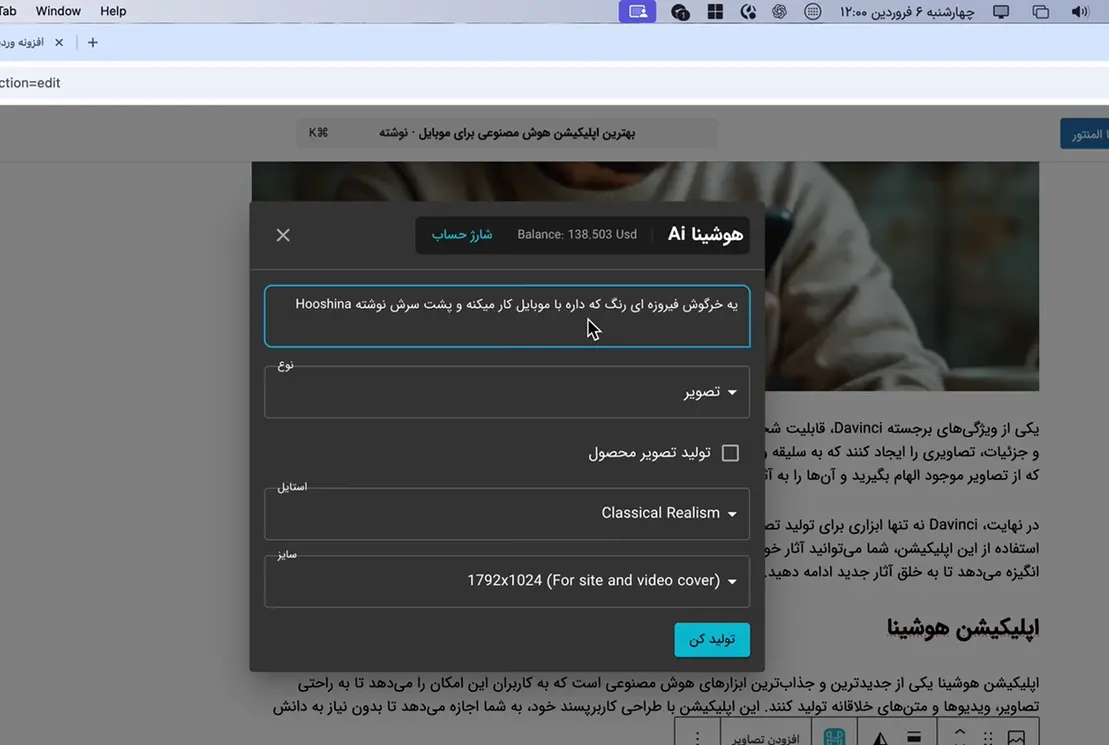
Task: Click the Persian date and time
Action: pyautogui.click(x=907, y=12)
